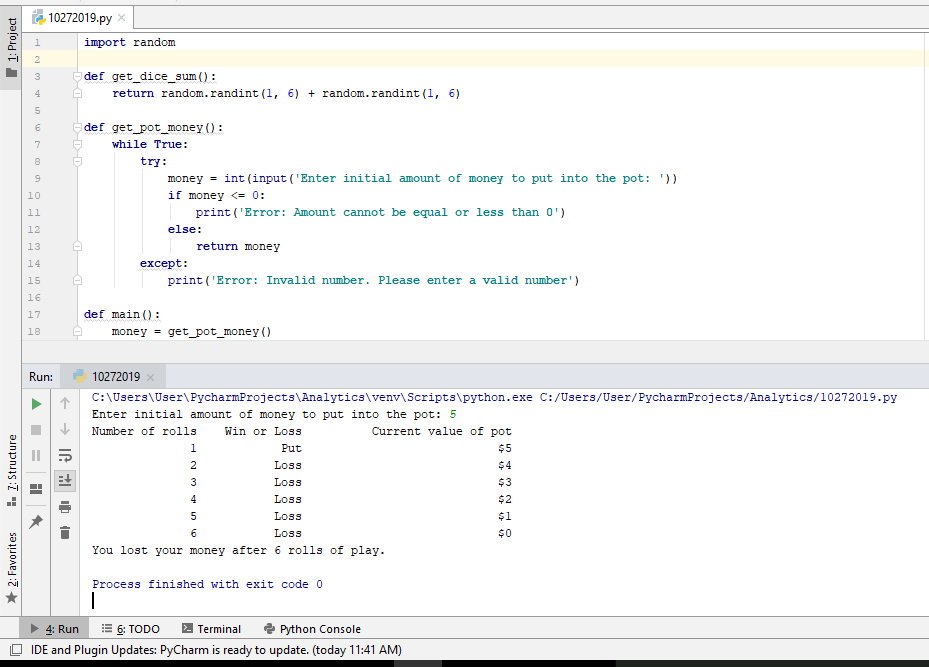Click fold end marker on return money line
This screenshot has width=929, height=667.
pyautogui.click(x=77, y=246)
